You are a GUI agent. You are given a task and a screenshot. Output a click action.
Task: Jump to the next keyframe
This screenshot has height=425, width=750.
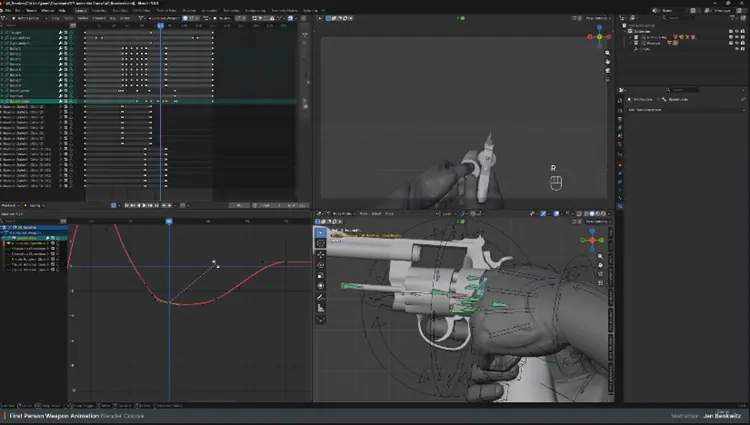(x=150, y=205)
